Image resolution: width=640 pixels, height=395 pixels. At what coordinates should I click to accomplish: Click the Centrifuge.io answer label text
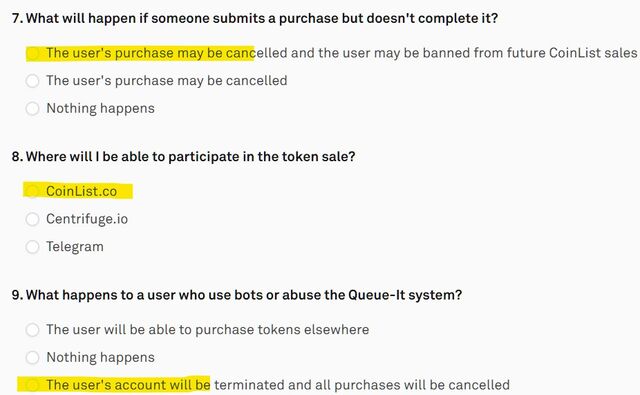pyautogui.click(x=87, y=219)
